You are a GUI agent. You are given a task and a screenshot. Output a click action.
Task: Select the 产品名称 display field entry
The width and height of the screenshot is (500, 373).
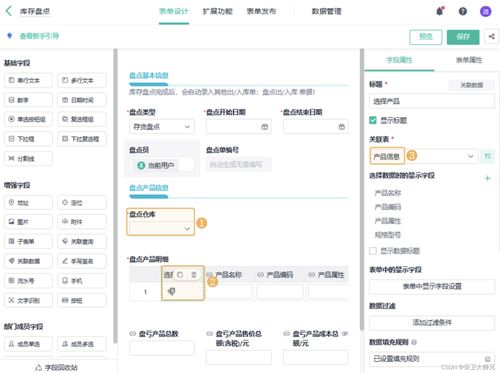tap(388, 193)
